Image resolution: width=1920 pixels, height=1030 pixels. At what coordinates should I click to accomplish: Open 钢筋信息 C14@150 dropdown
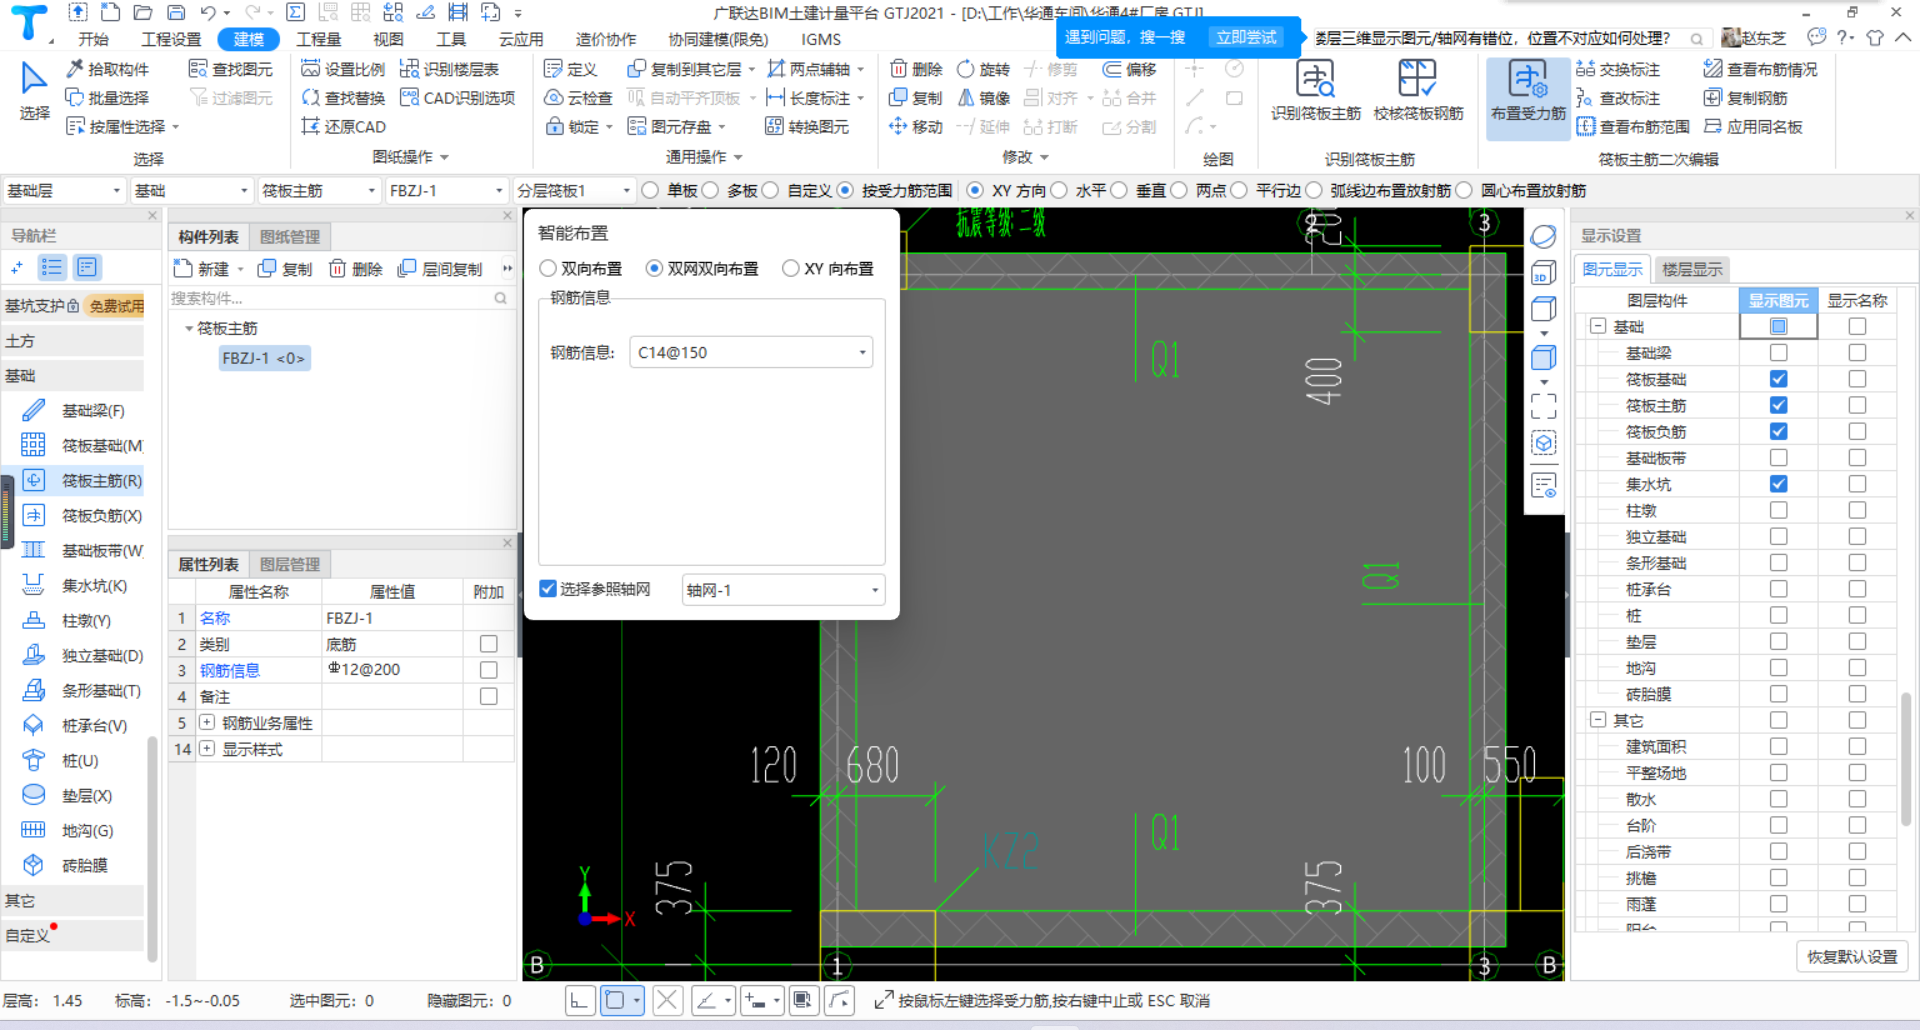point(751,352)
